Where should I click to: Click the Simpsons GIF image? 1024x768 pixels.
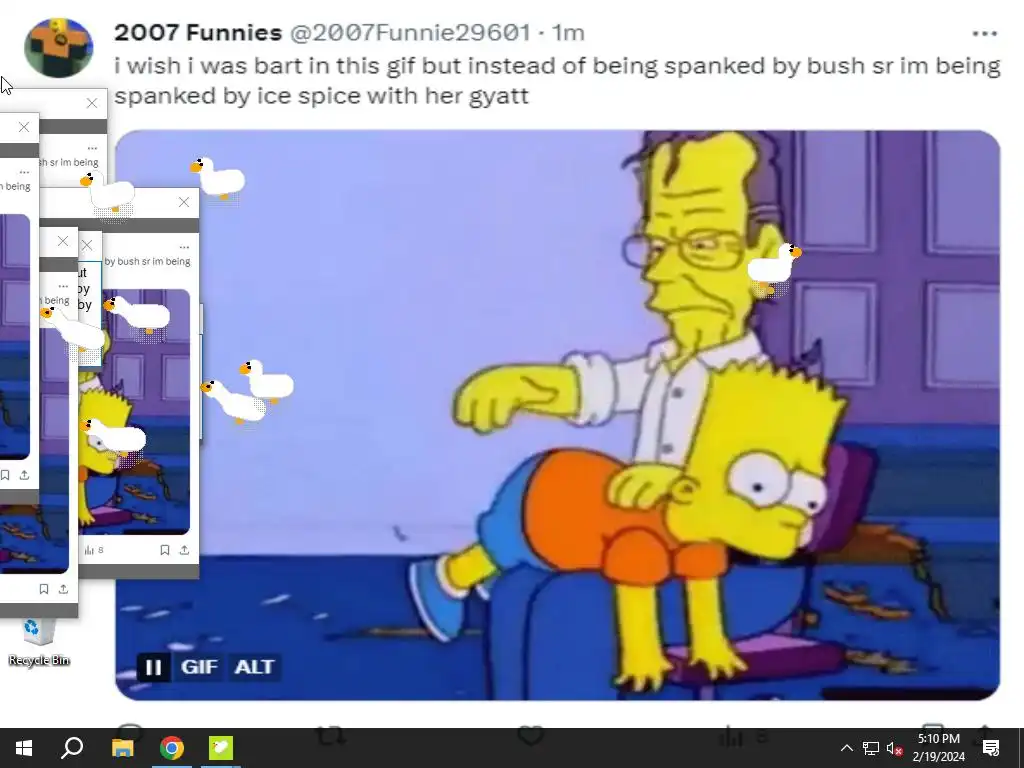(x=557, y=415)
